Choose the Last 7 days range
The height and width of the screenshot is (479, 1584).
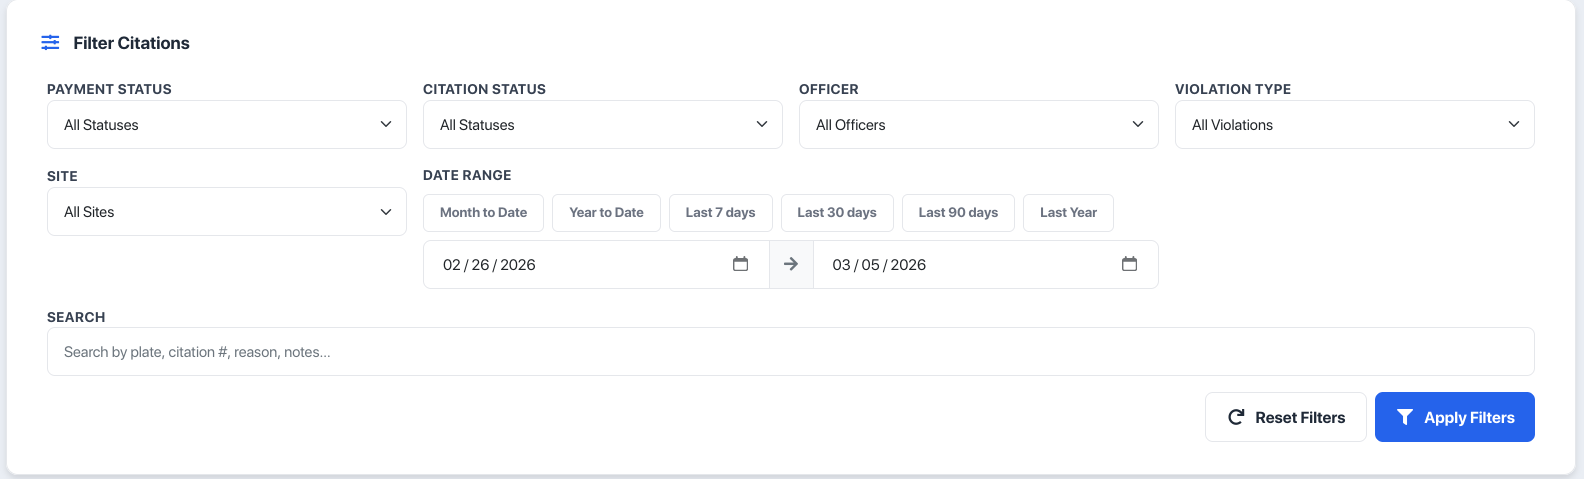point(720,213)
